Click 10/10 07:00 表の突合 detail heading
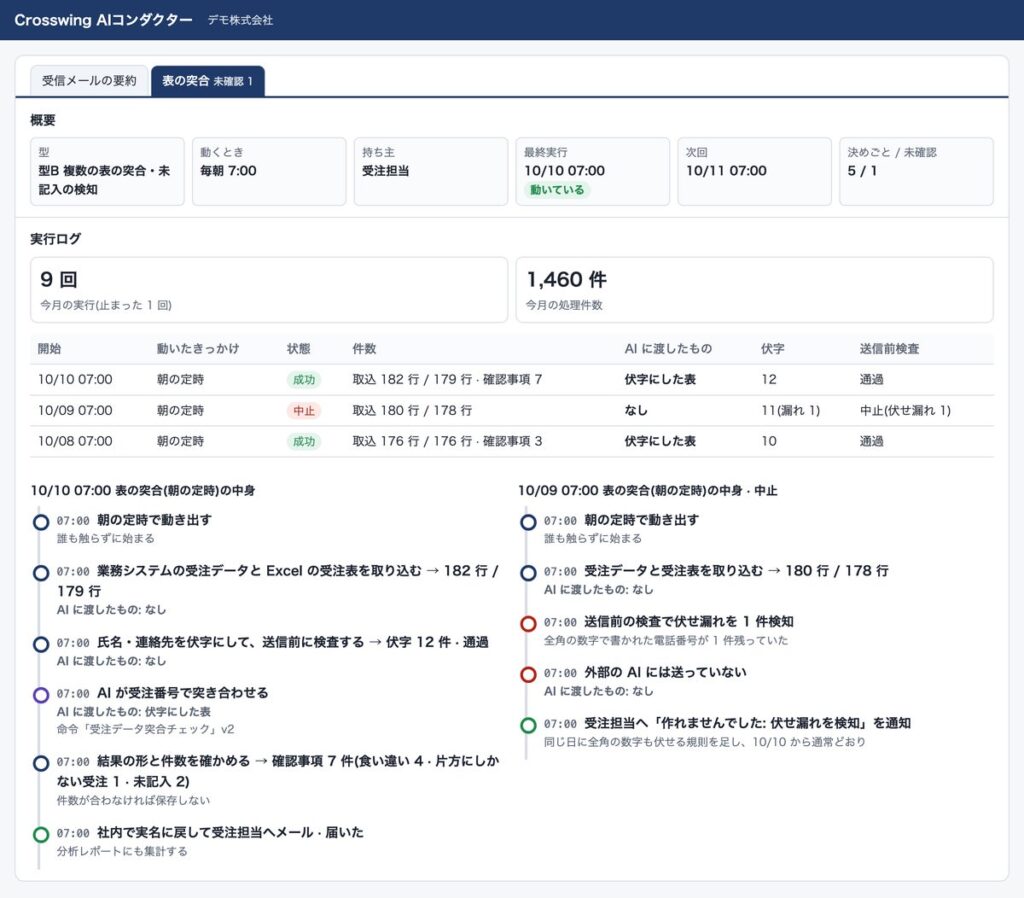The width and height of the screenshot is (1024, 898). tap(143, 490)
